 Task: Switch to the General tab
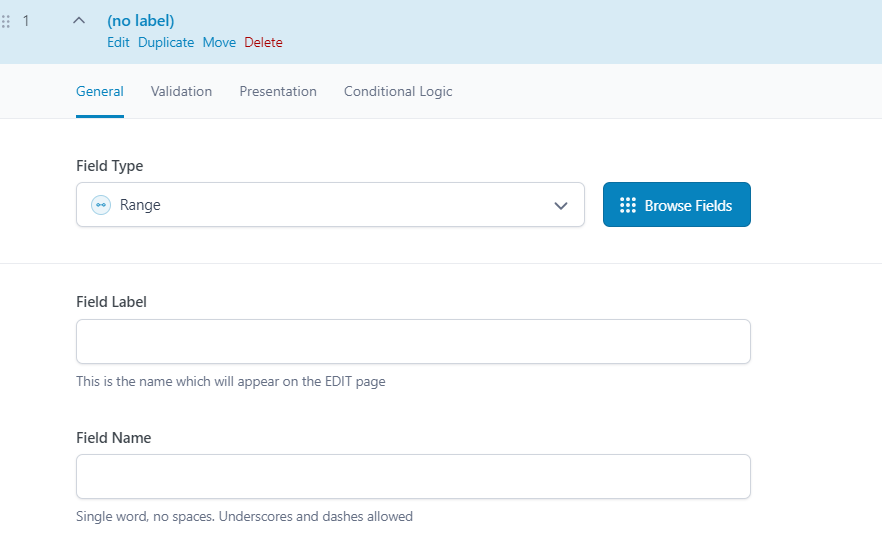[x=100, y=91]
